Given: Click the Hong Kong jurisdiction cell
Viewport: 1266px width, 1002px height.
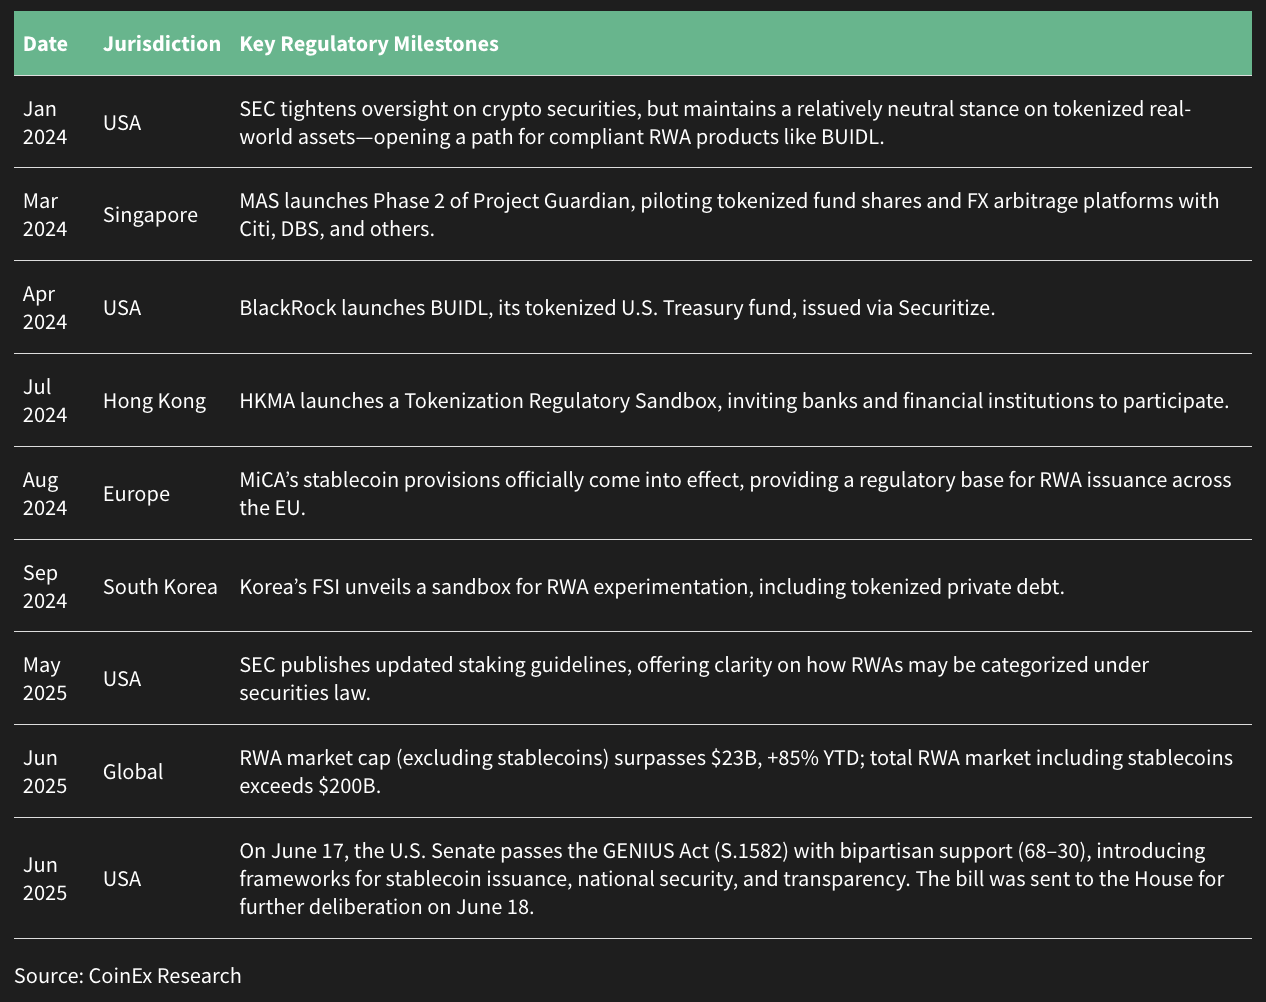Looking at the screenshot, I should [154, 401].
